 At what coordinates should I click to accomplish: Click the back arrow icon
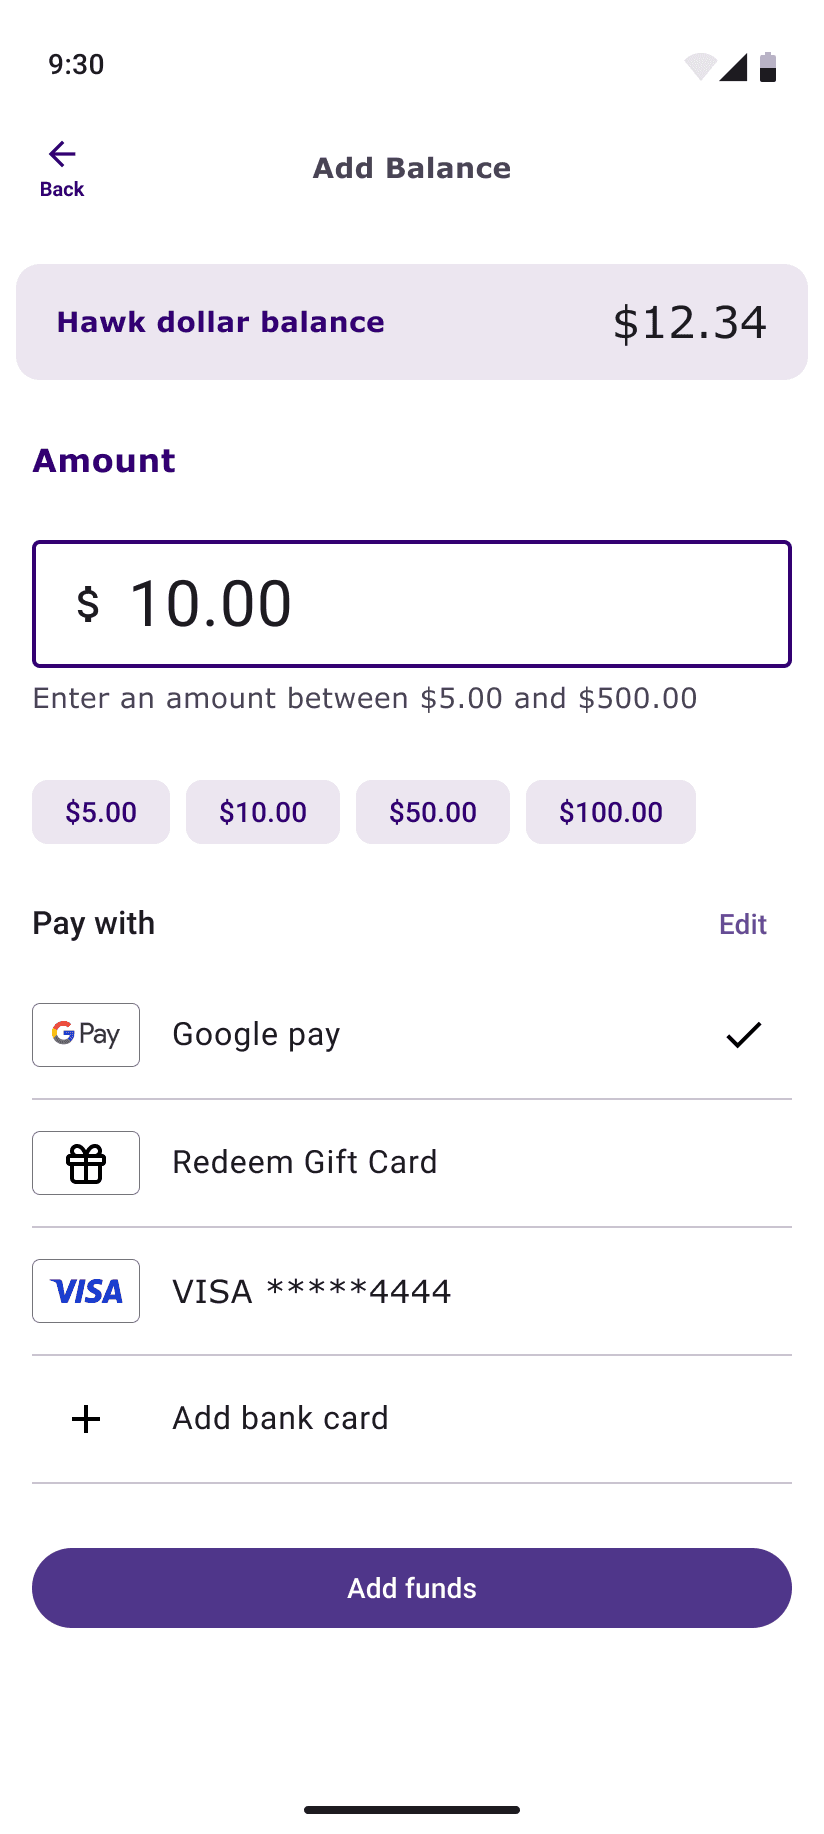62,153
